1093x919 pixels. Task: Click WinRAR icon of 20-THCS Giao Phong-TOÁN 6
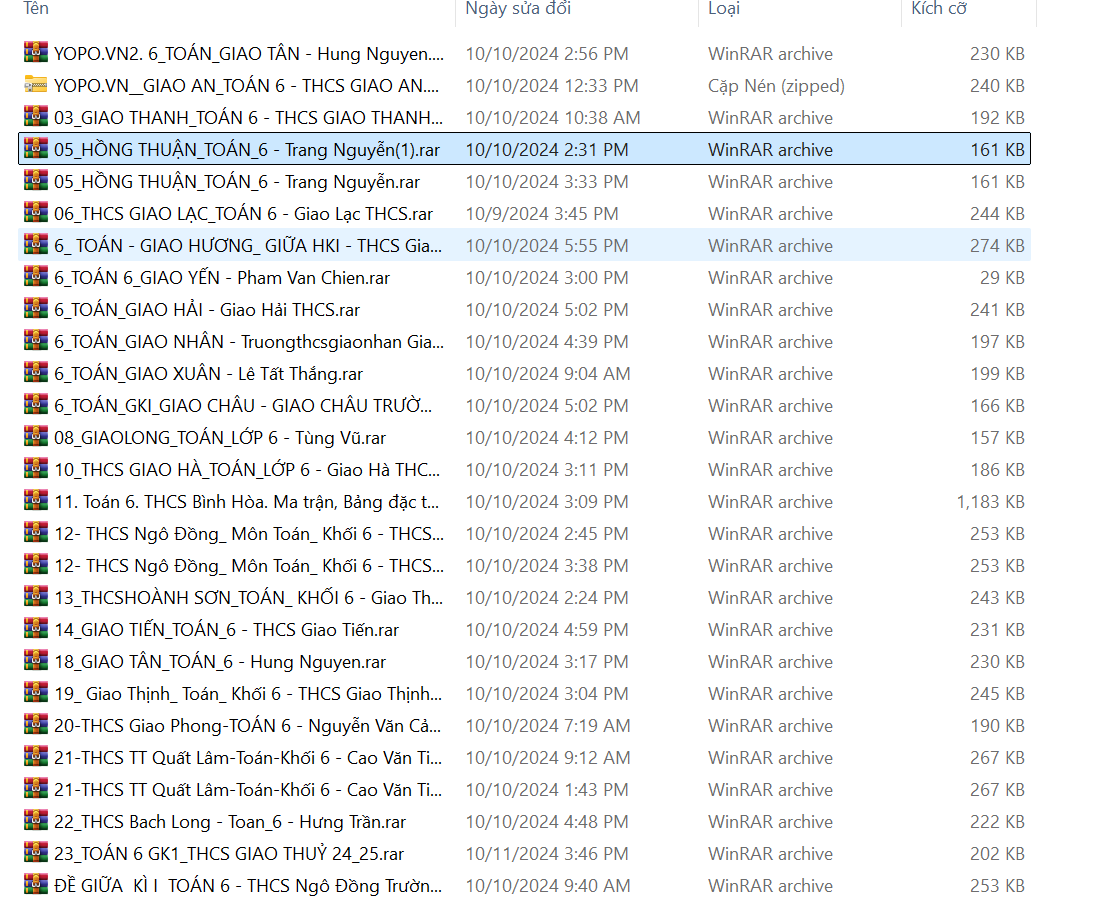click(36, 726)
